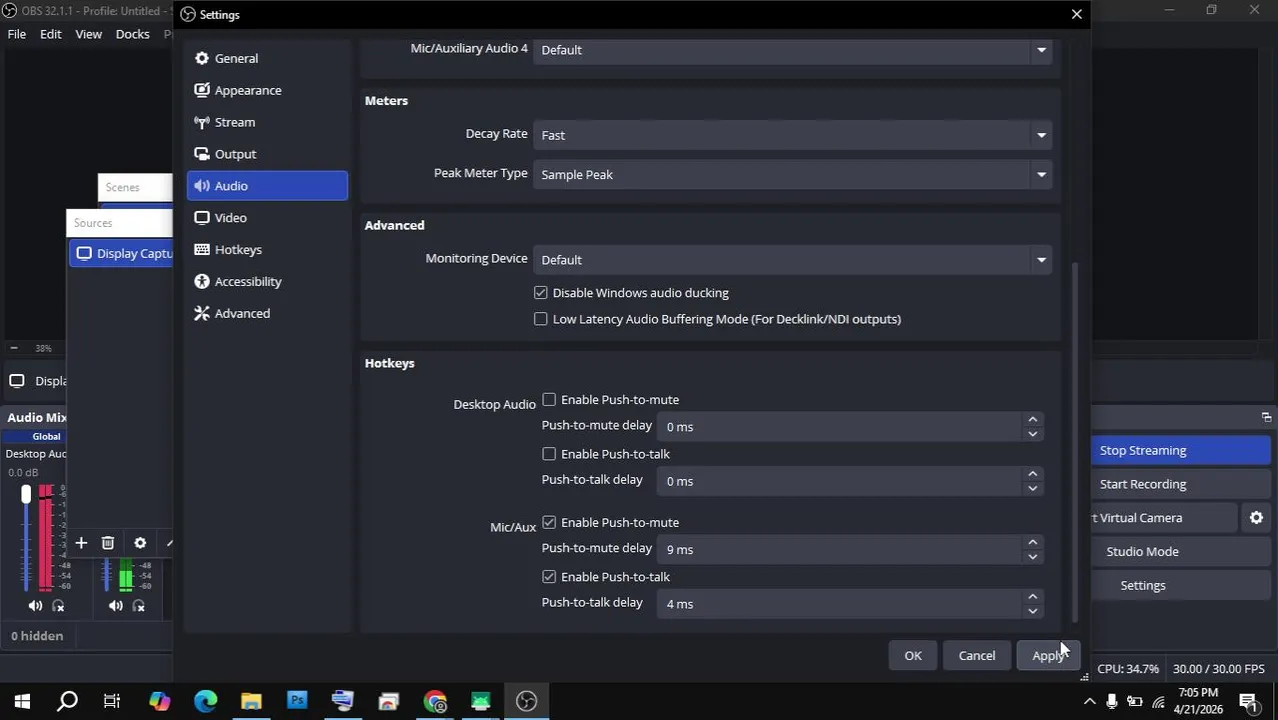This screenshot has width=1278, height=720.
Task: Increase Mic/Aux push-to-mute delay
Action: tap(1032, 543)
